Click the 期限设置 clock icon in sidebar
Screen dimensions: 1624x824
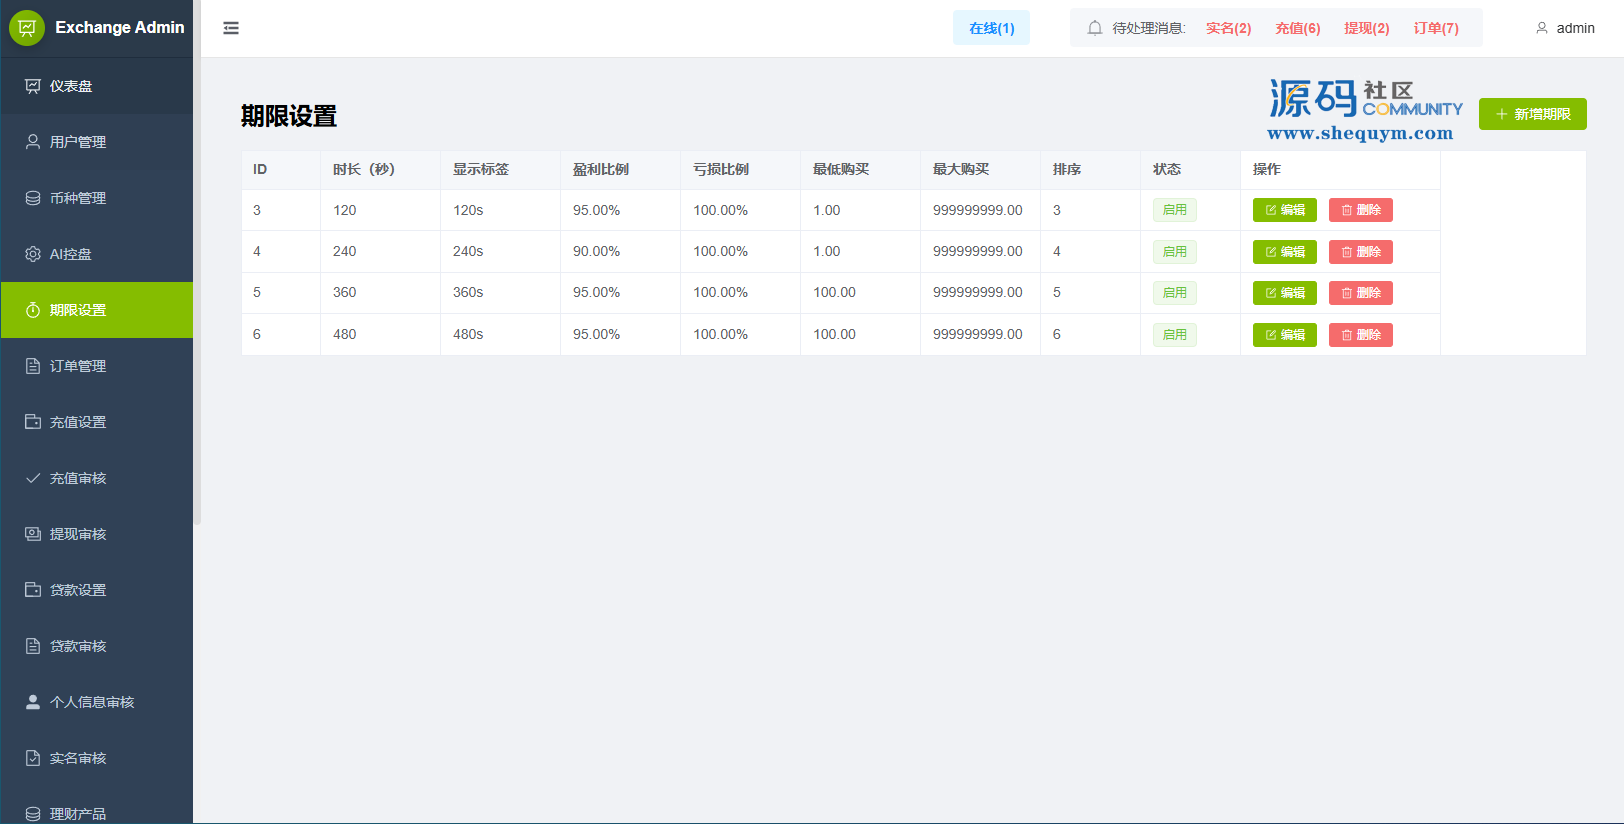(x=33, y=310)
